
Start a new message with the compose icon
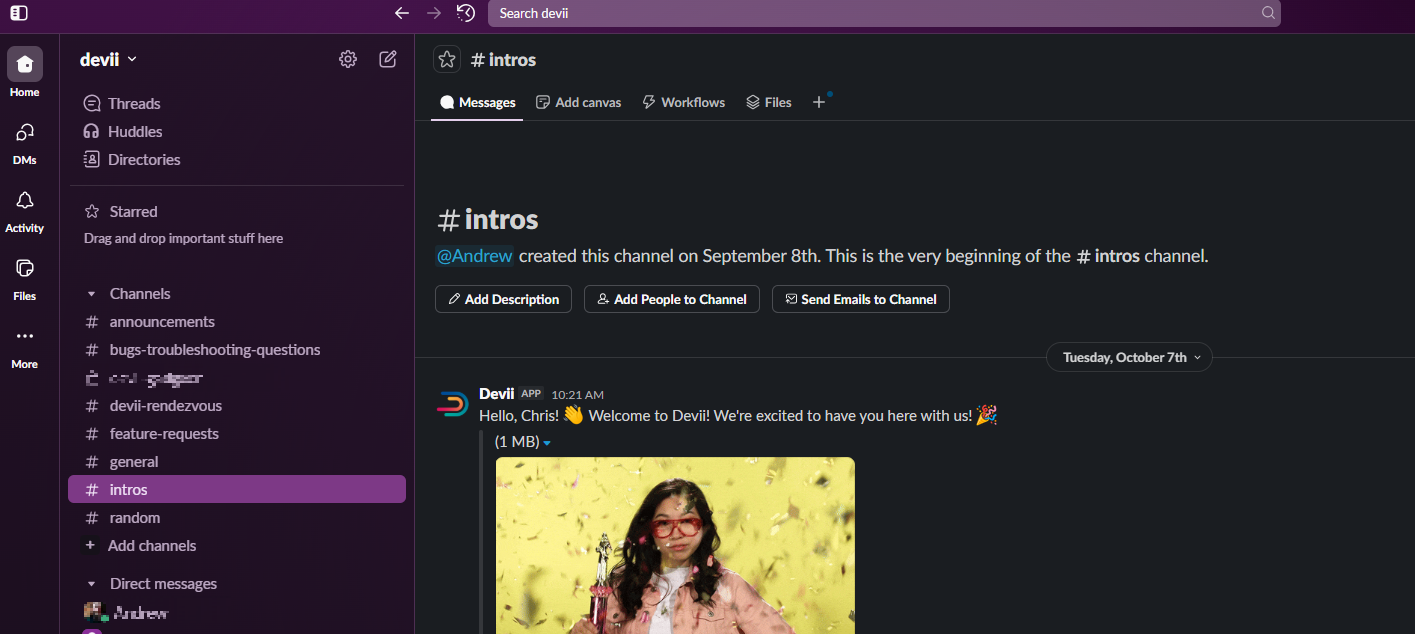[387, 59]
